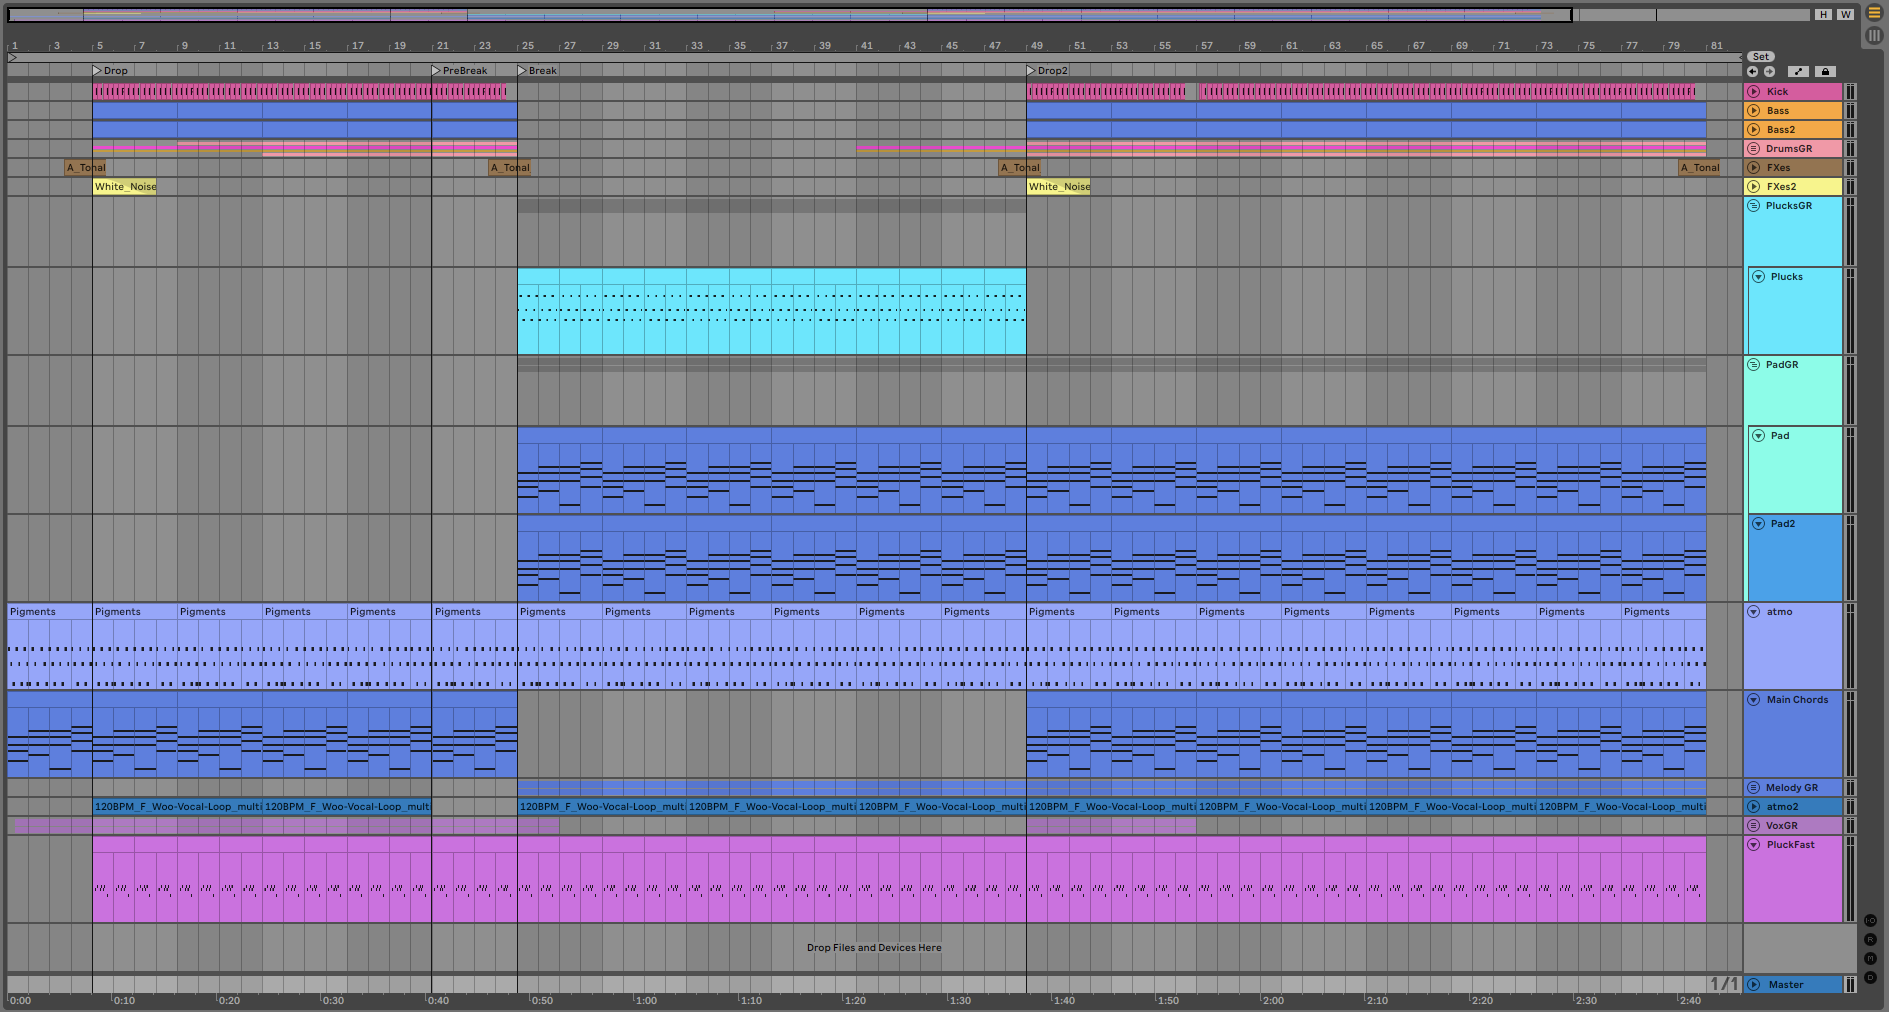Switch to Arrangement view selector icon
Screen dimensions: 1889x1012
[x=1874, y=13]
